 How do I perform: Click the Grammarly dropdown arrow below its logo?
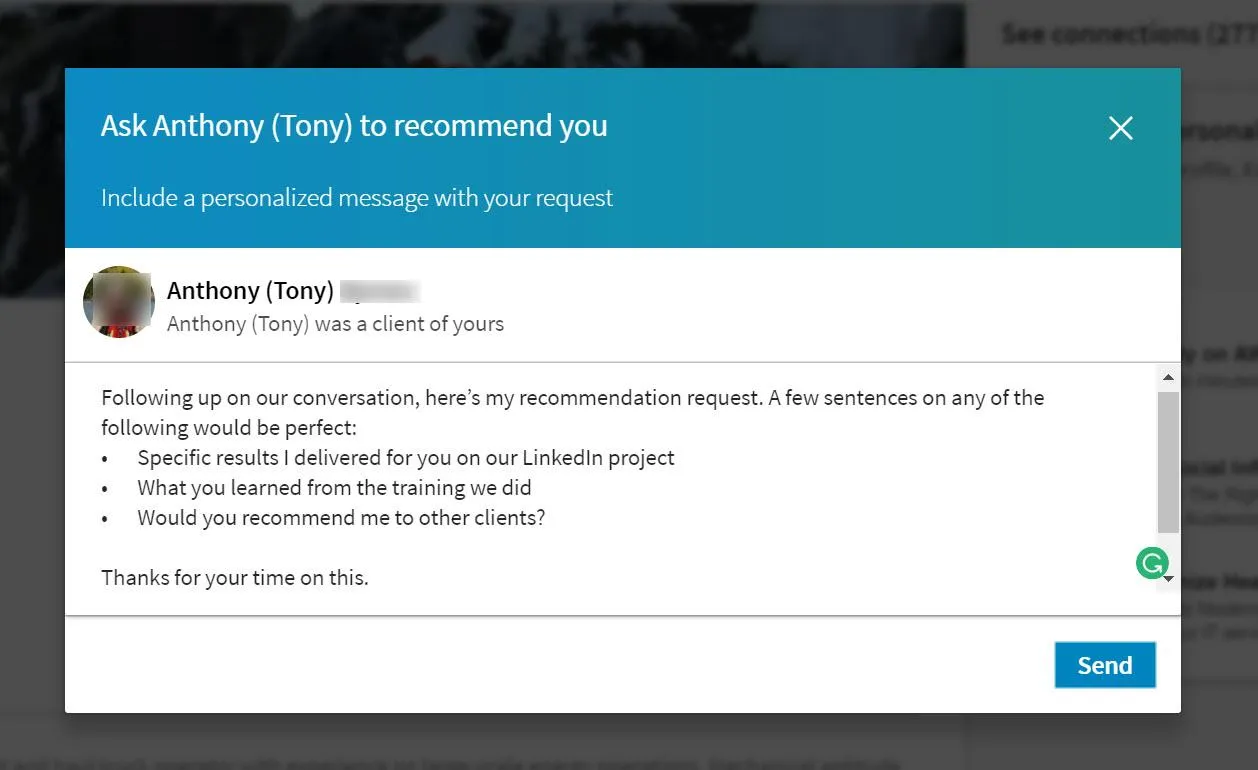(1166, 579)
